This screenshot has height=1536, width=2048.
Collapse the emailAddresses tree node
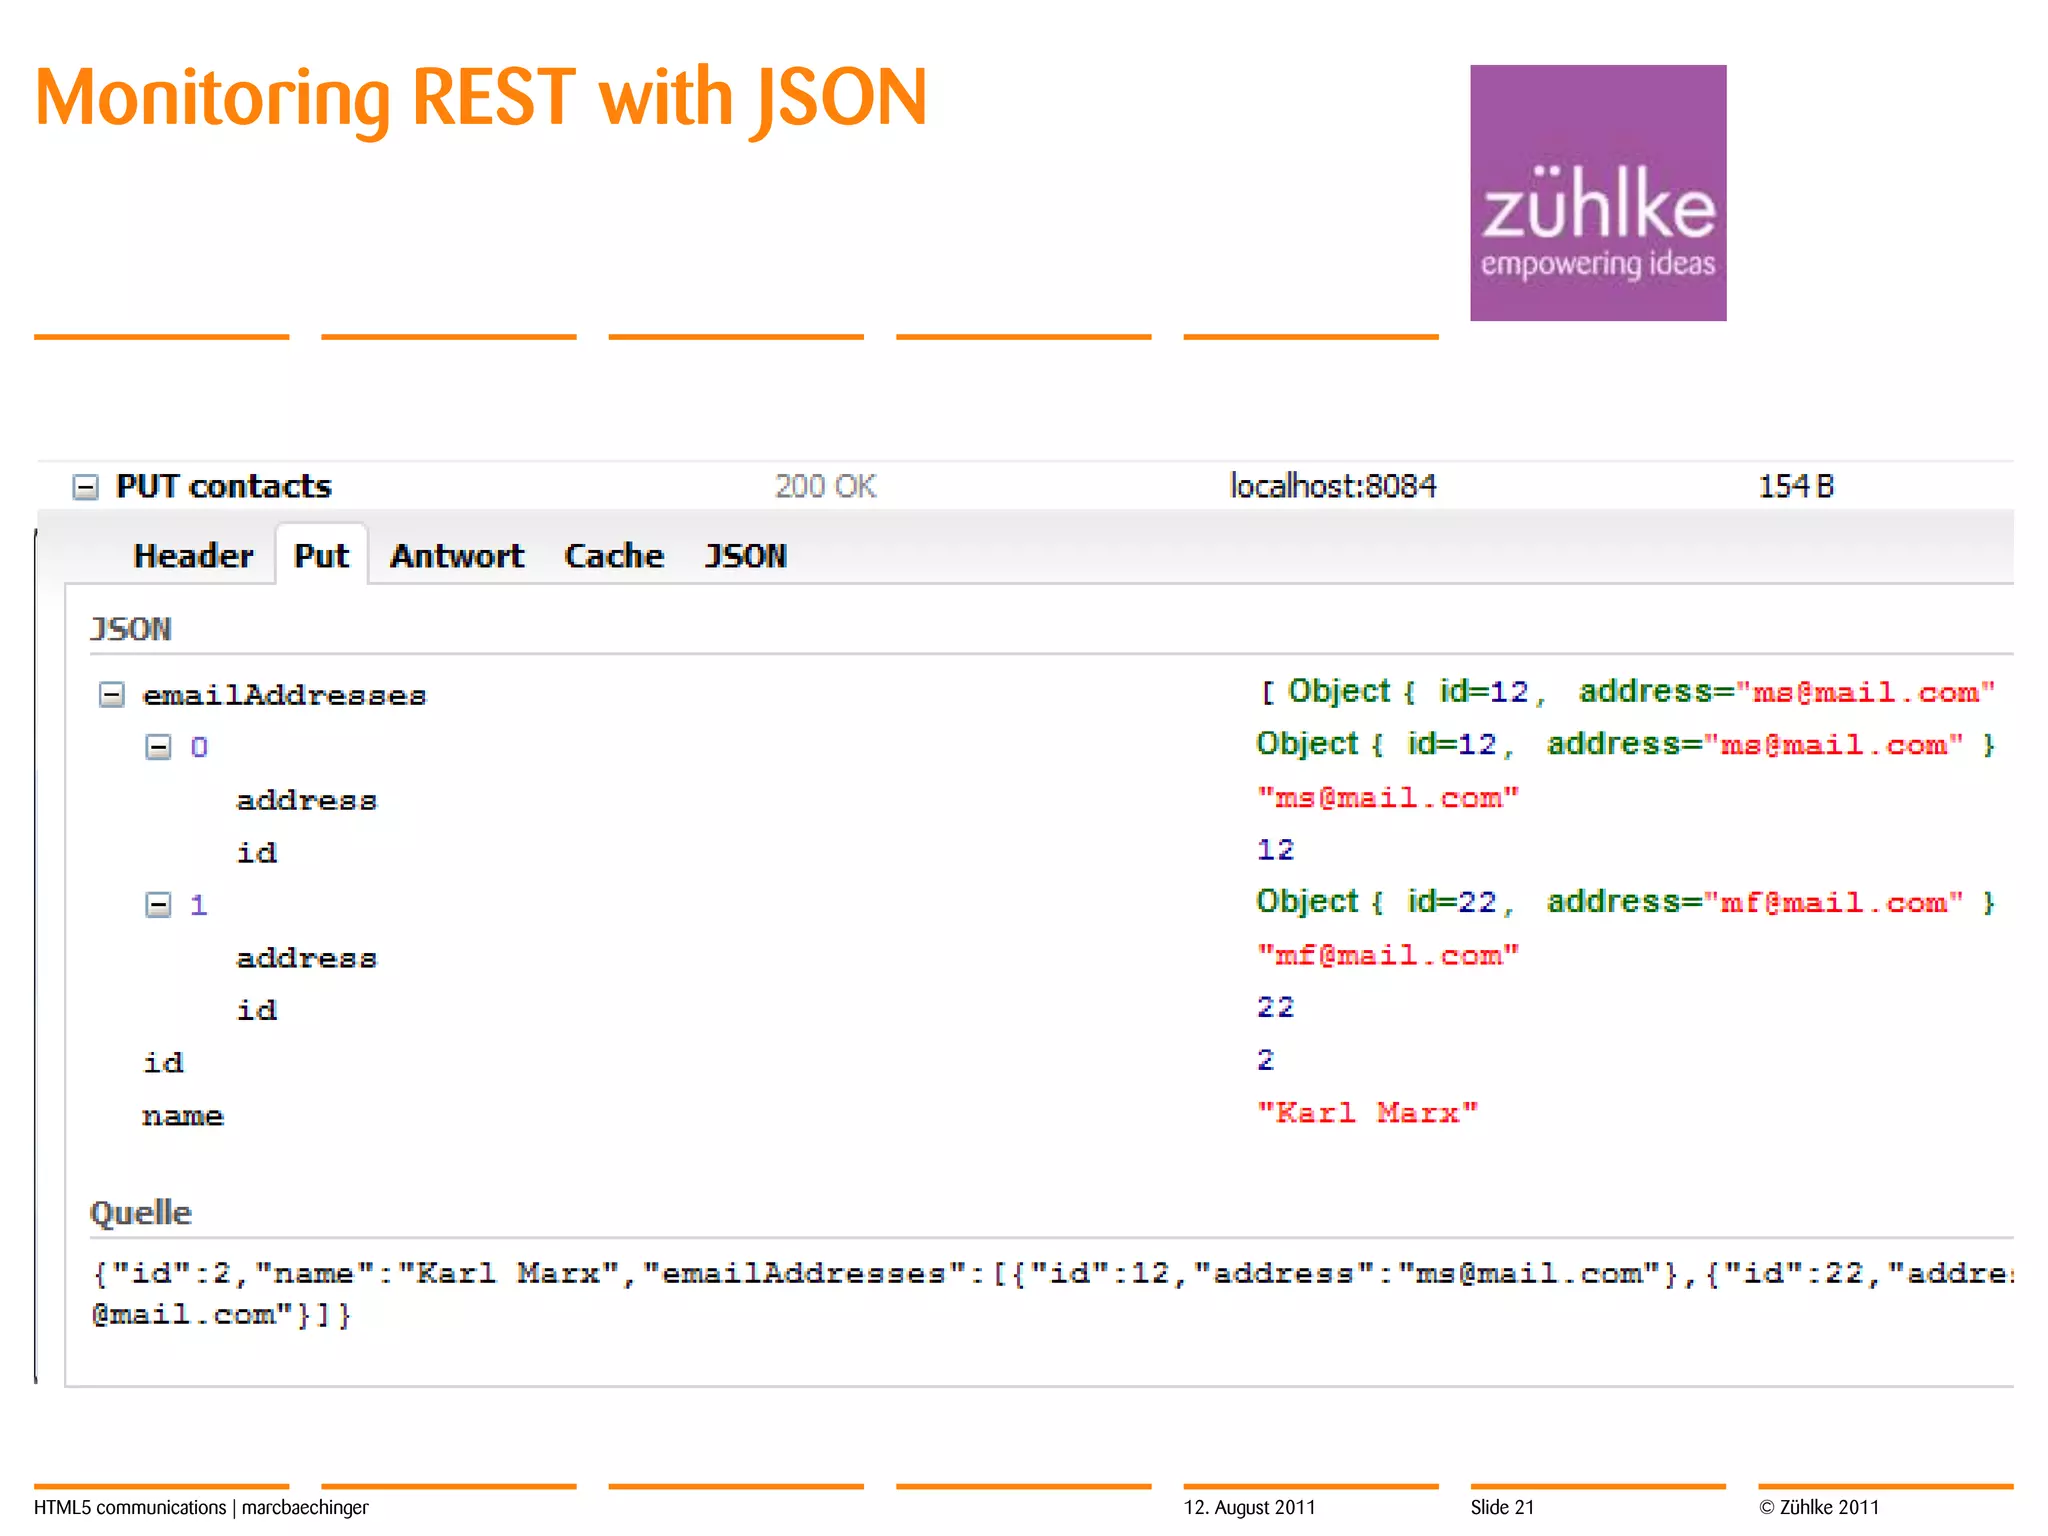pos(112,695)
